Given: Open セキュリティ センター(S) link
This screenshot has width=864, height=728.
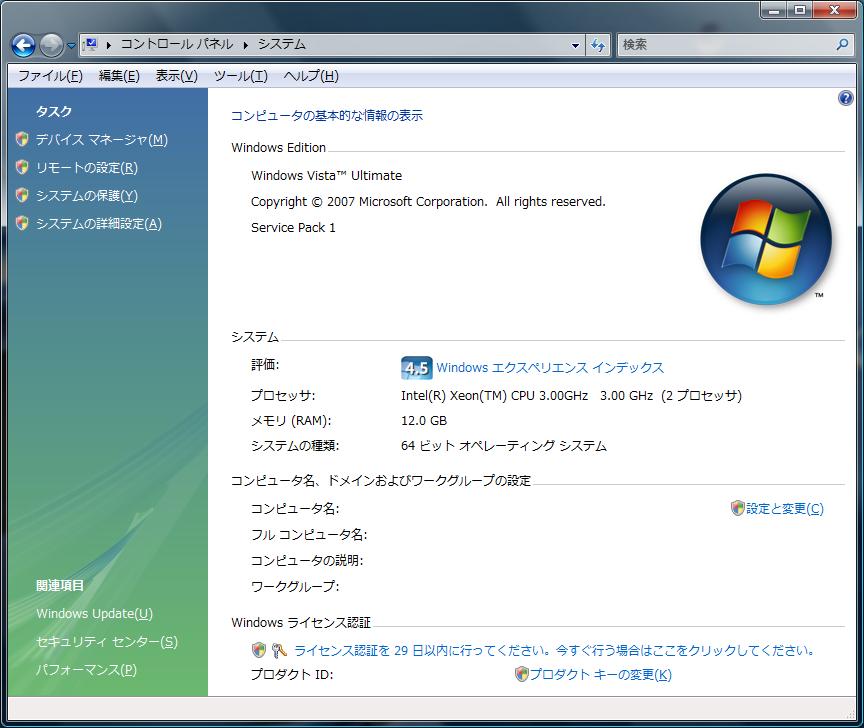Looking at the screenshot, I should point(107,641).
